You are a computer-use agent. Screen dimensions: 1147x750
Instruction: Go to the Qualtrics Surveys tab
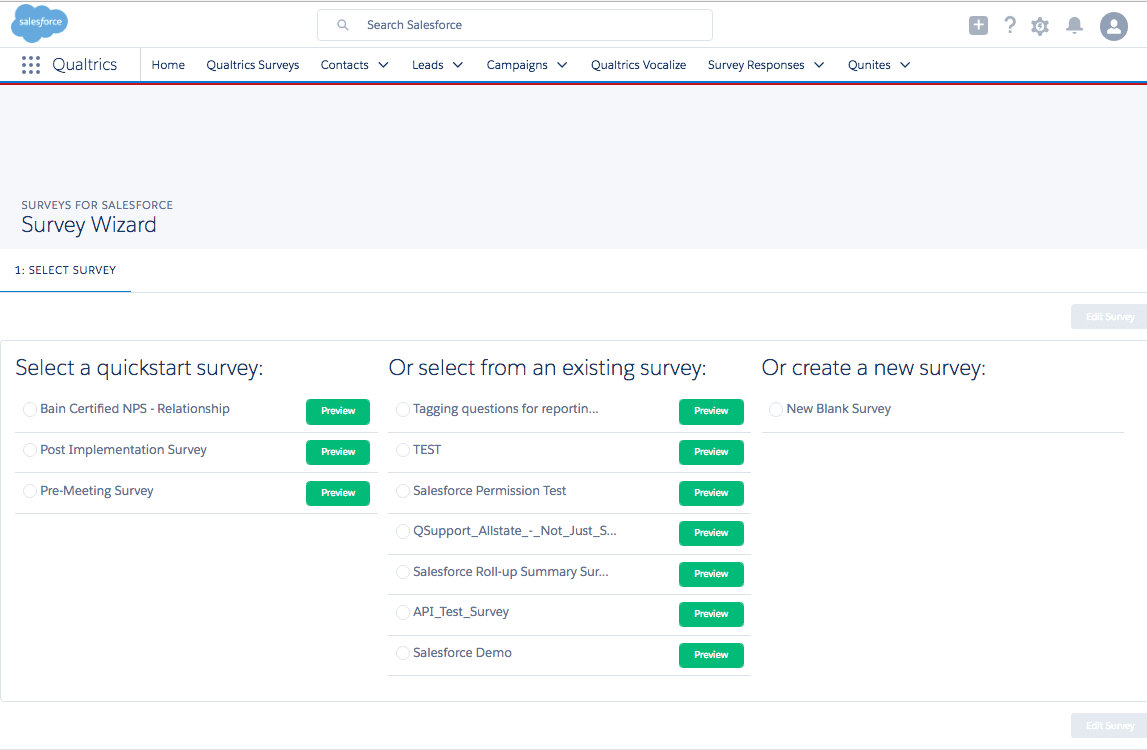coord(252,65)
